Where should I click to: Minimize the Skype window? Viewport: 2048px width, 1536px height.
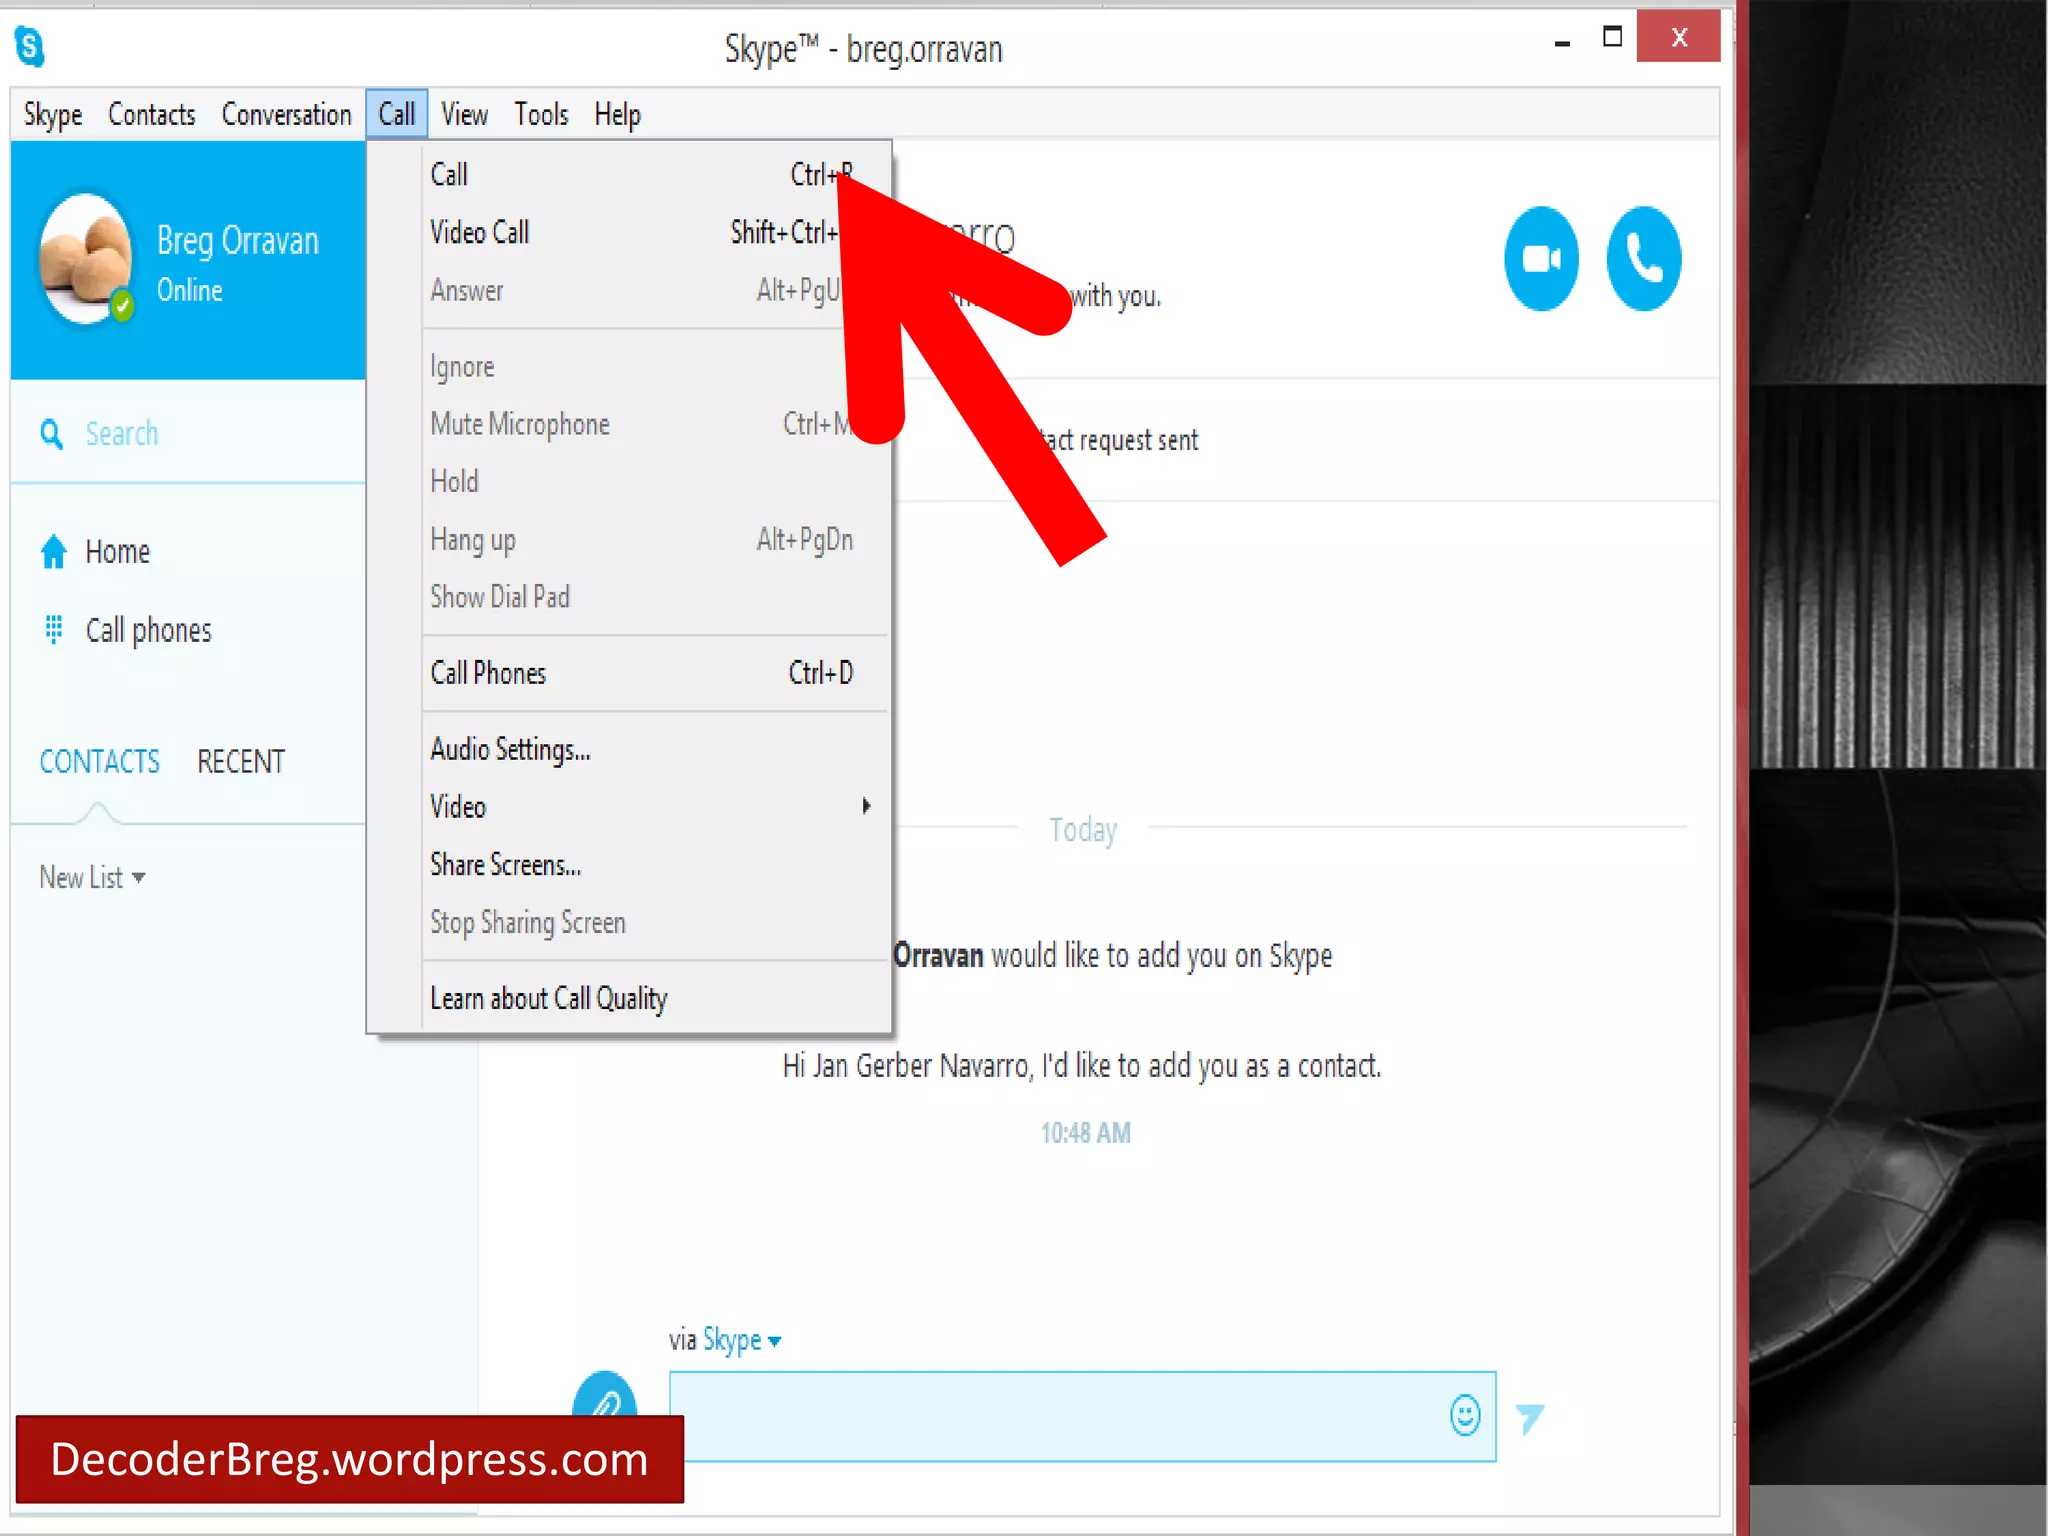(1562, 42)
